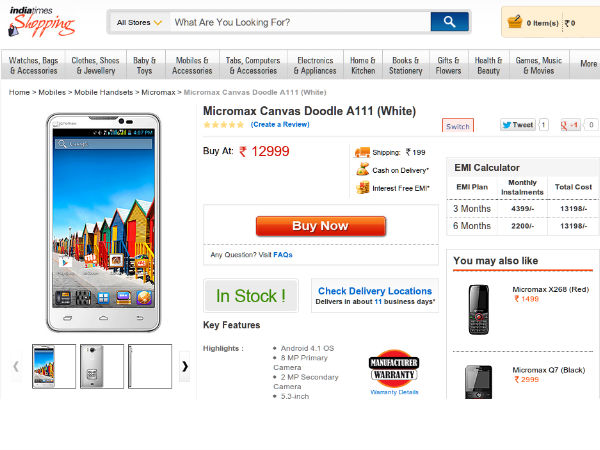This screenshot has width=600, height=450.
Task: Open the Check Delivery Locations link
Action: 375,291
